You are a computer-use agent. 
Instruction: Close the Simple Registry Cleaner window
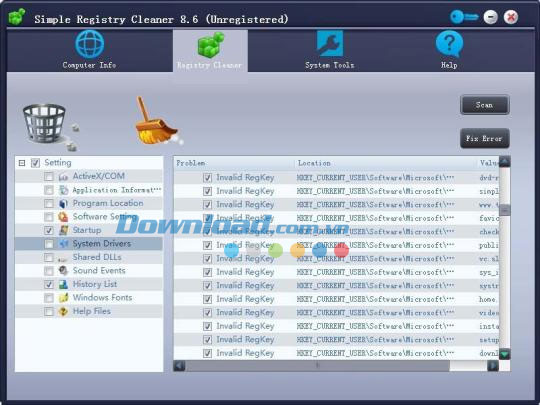(511, 17)
